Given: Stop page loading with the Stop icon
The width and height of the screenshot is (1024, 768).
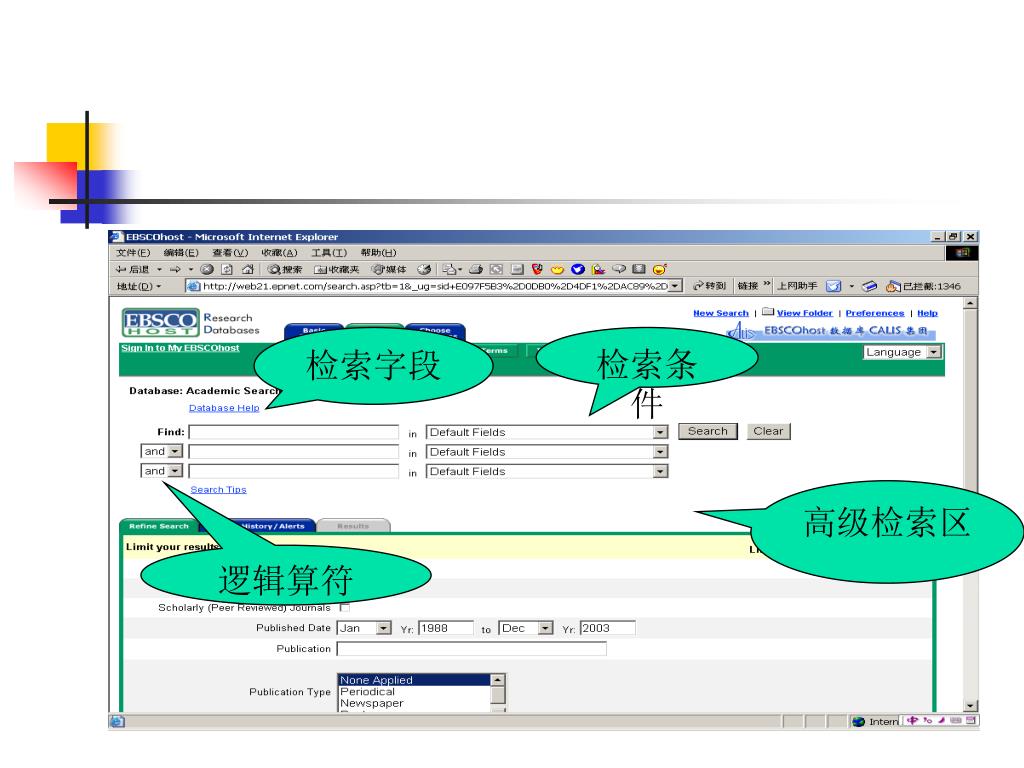Looking at the screenshot, I should click(x=207, y=269).
